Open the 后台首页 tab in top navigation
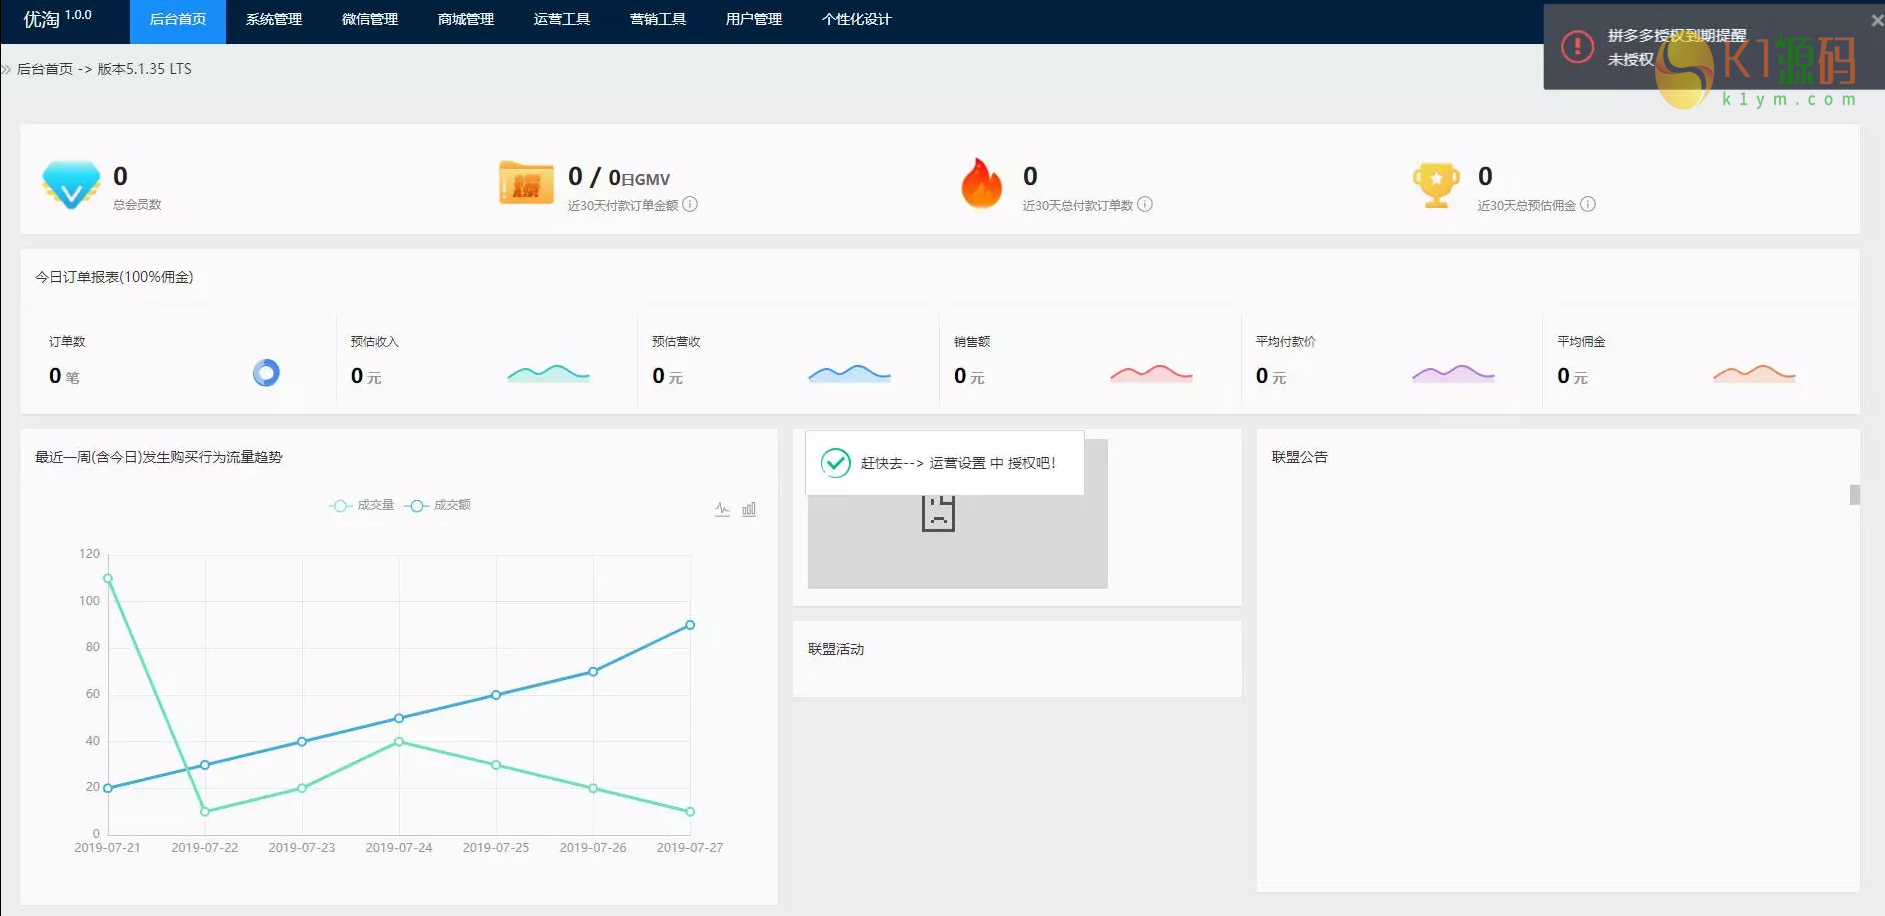This screenshot has height=916, width=1885. [x=178, y=20]
